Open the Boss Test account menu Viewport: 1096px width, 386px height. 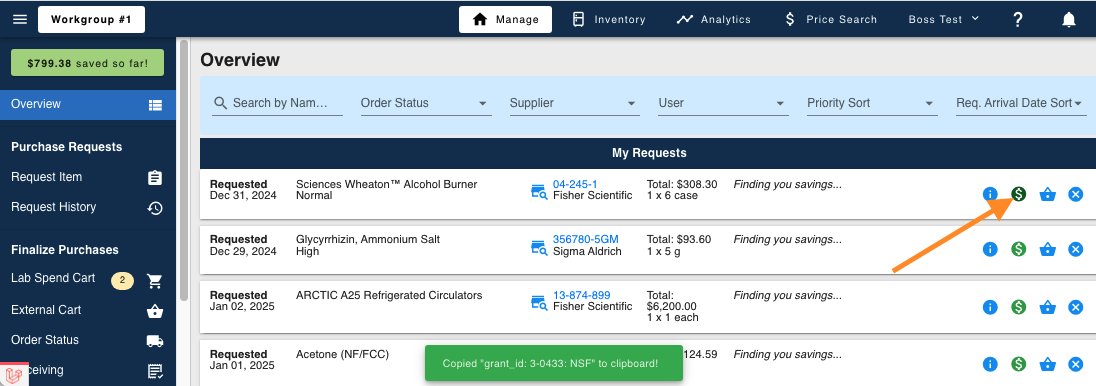point(944,20)
